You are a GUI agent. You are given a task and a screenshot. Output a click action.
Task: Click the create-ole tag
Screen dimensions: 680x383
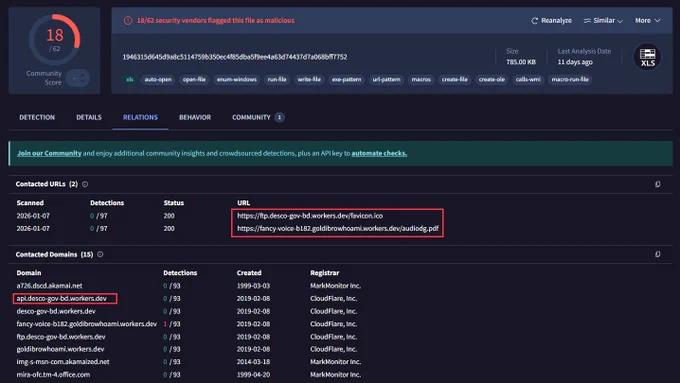491,79
